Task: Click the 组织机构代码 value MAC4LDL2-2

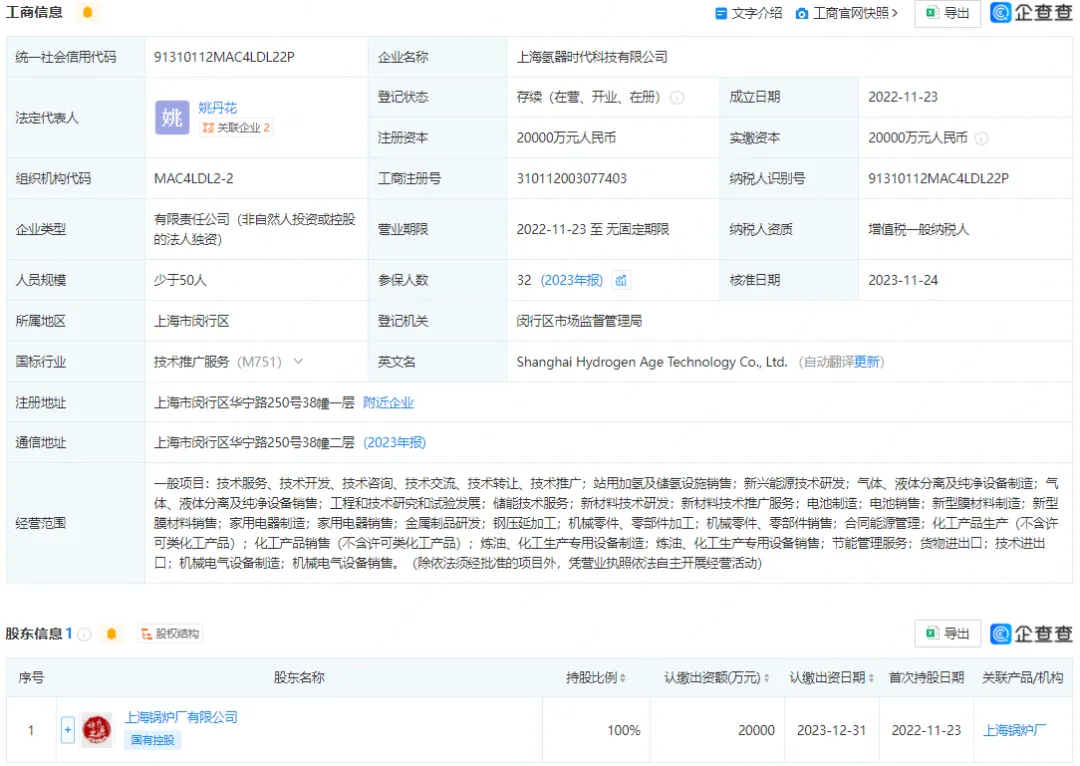Action: (194, 178)
